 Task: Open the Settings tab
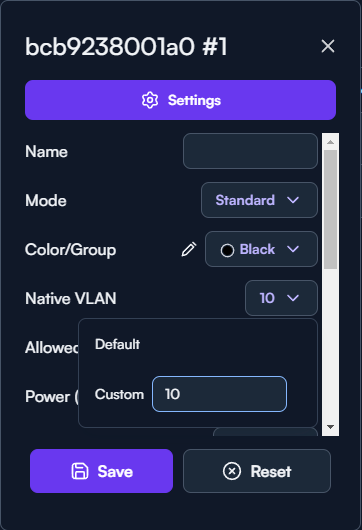[180, 100]
